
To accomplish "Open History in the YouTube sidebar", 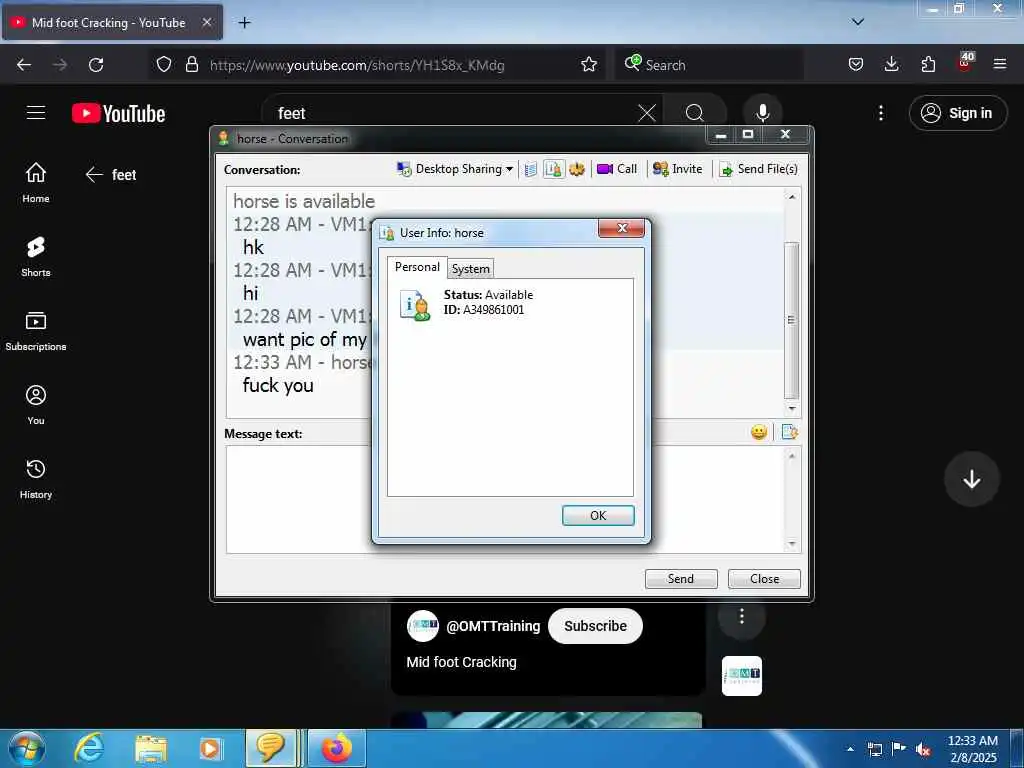I will tap(36, 479).
